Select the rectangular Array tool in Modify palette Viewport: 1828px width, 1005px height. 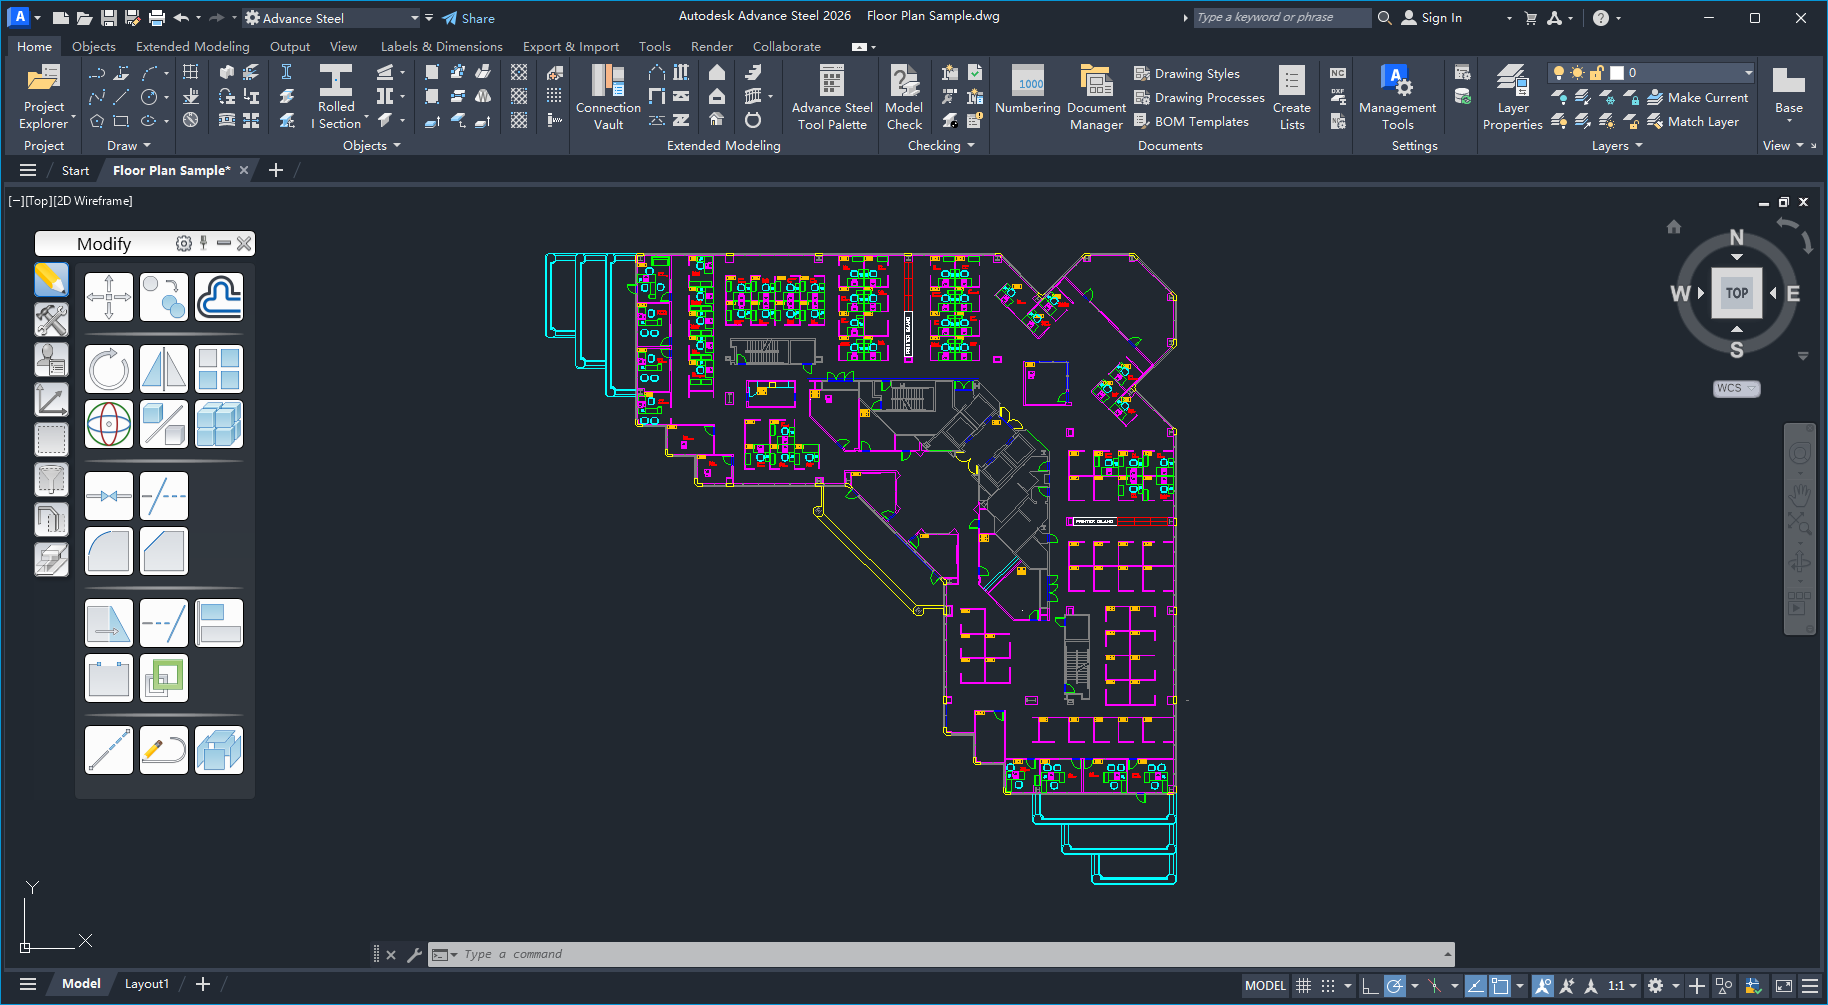pyautogui.click(x=219, y=369)
